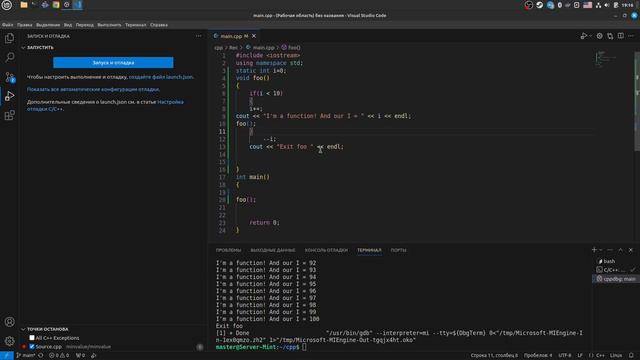This screenshot has height=360, width=640.
Task: Open the Вид menu
Action: [x=68, y=25]
